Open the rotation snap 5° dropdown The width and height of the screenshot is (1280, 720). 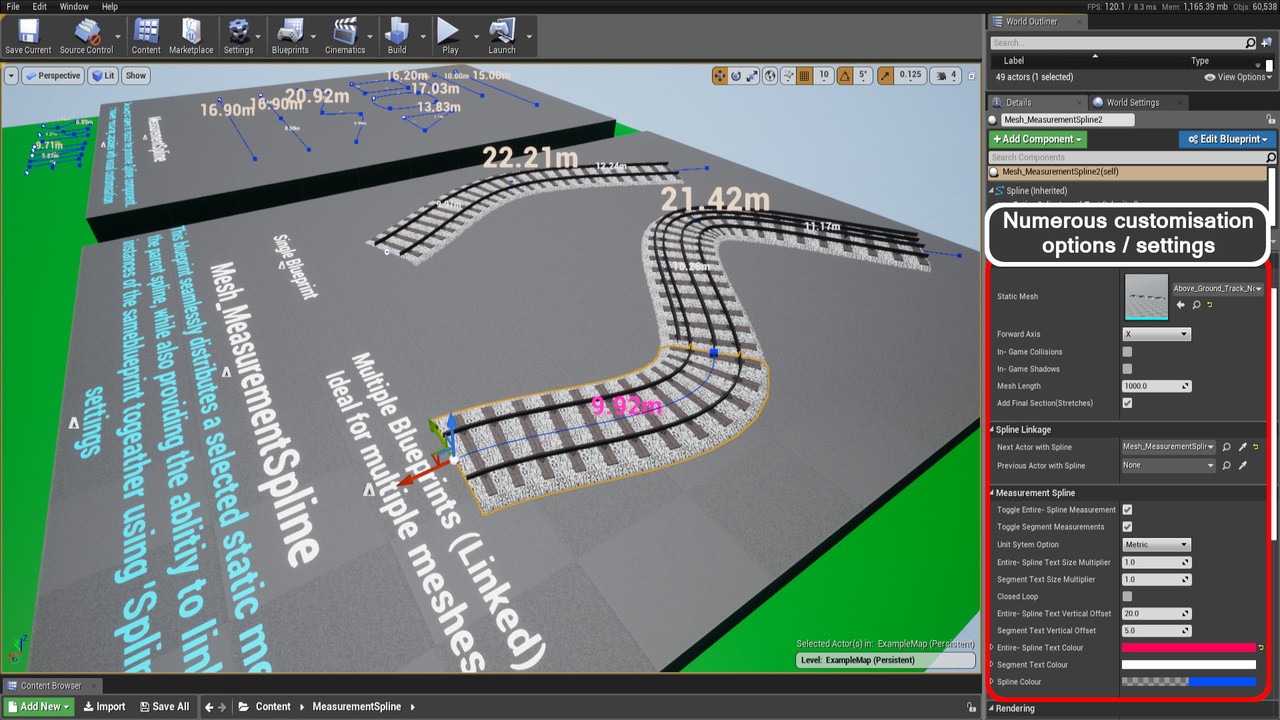(864, 75)
